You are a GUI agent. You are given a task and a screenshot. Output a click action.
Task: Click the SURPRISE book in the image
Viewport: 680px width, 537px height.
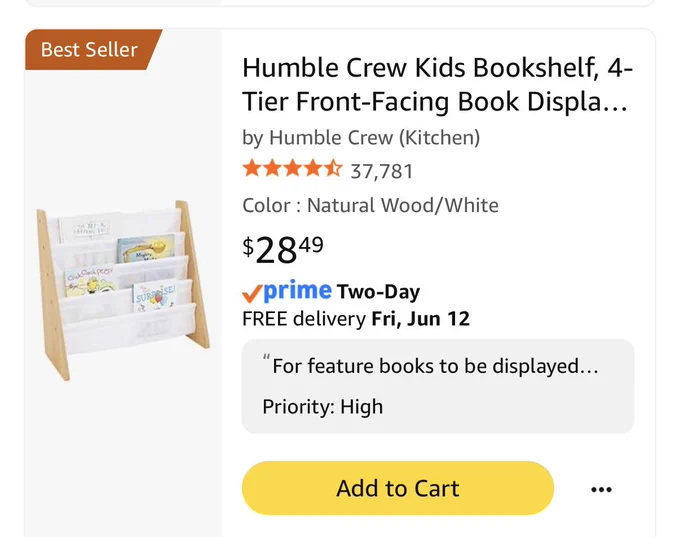pyautogui.click(x=154, y=298)
